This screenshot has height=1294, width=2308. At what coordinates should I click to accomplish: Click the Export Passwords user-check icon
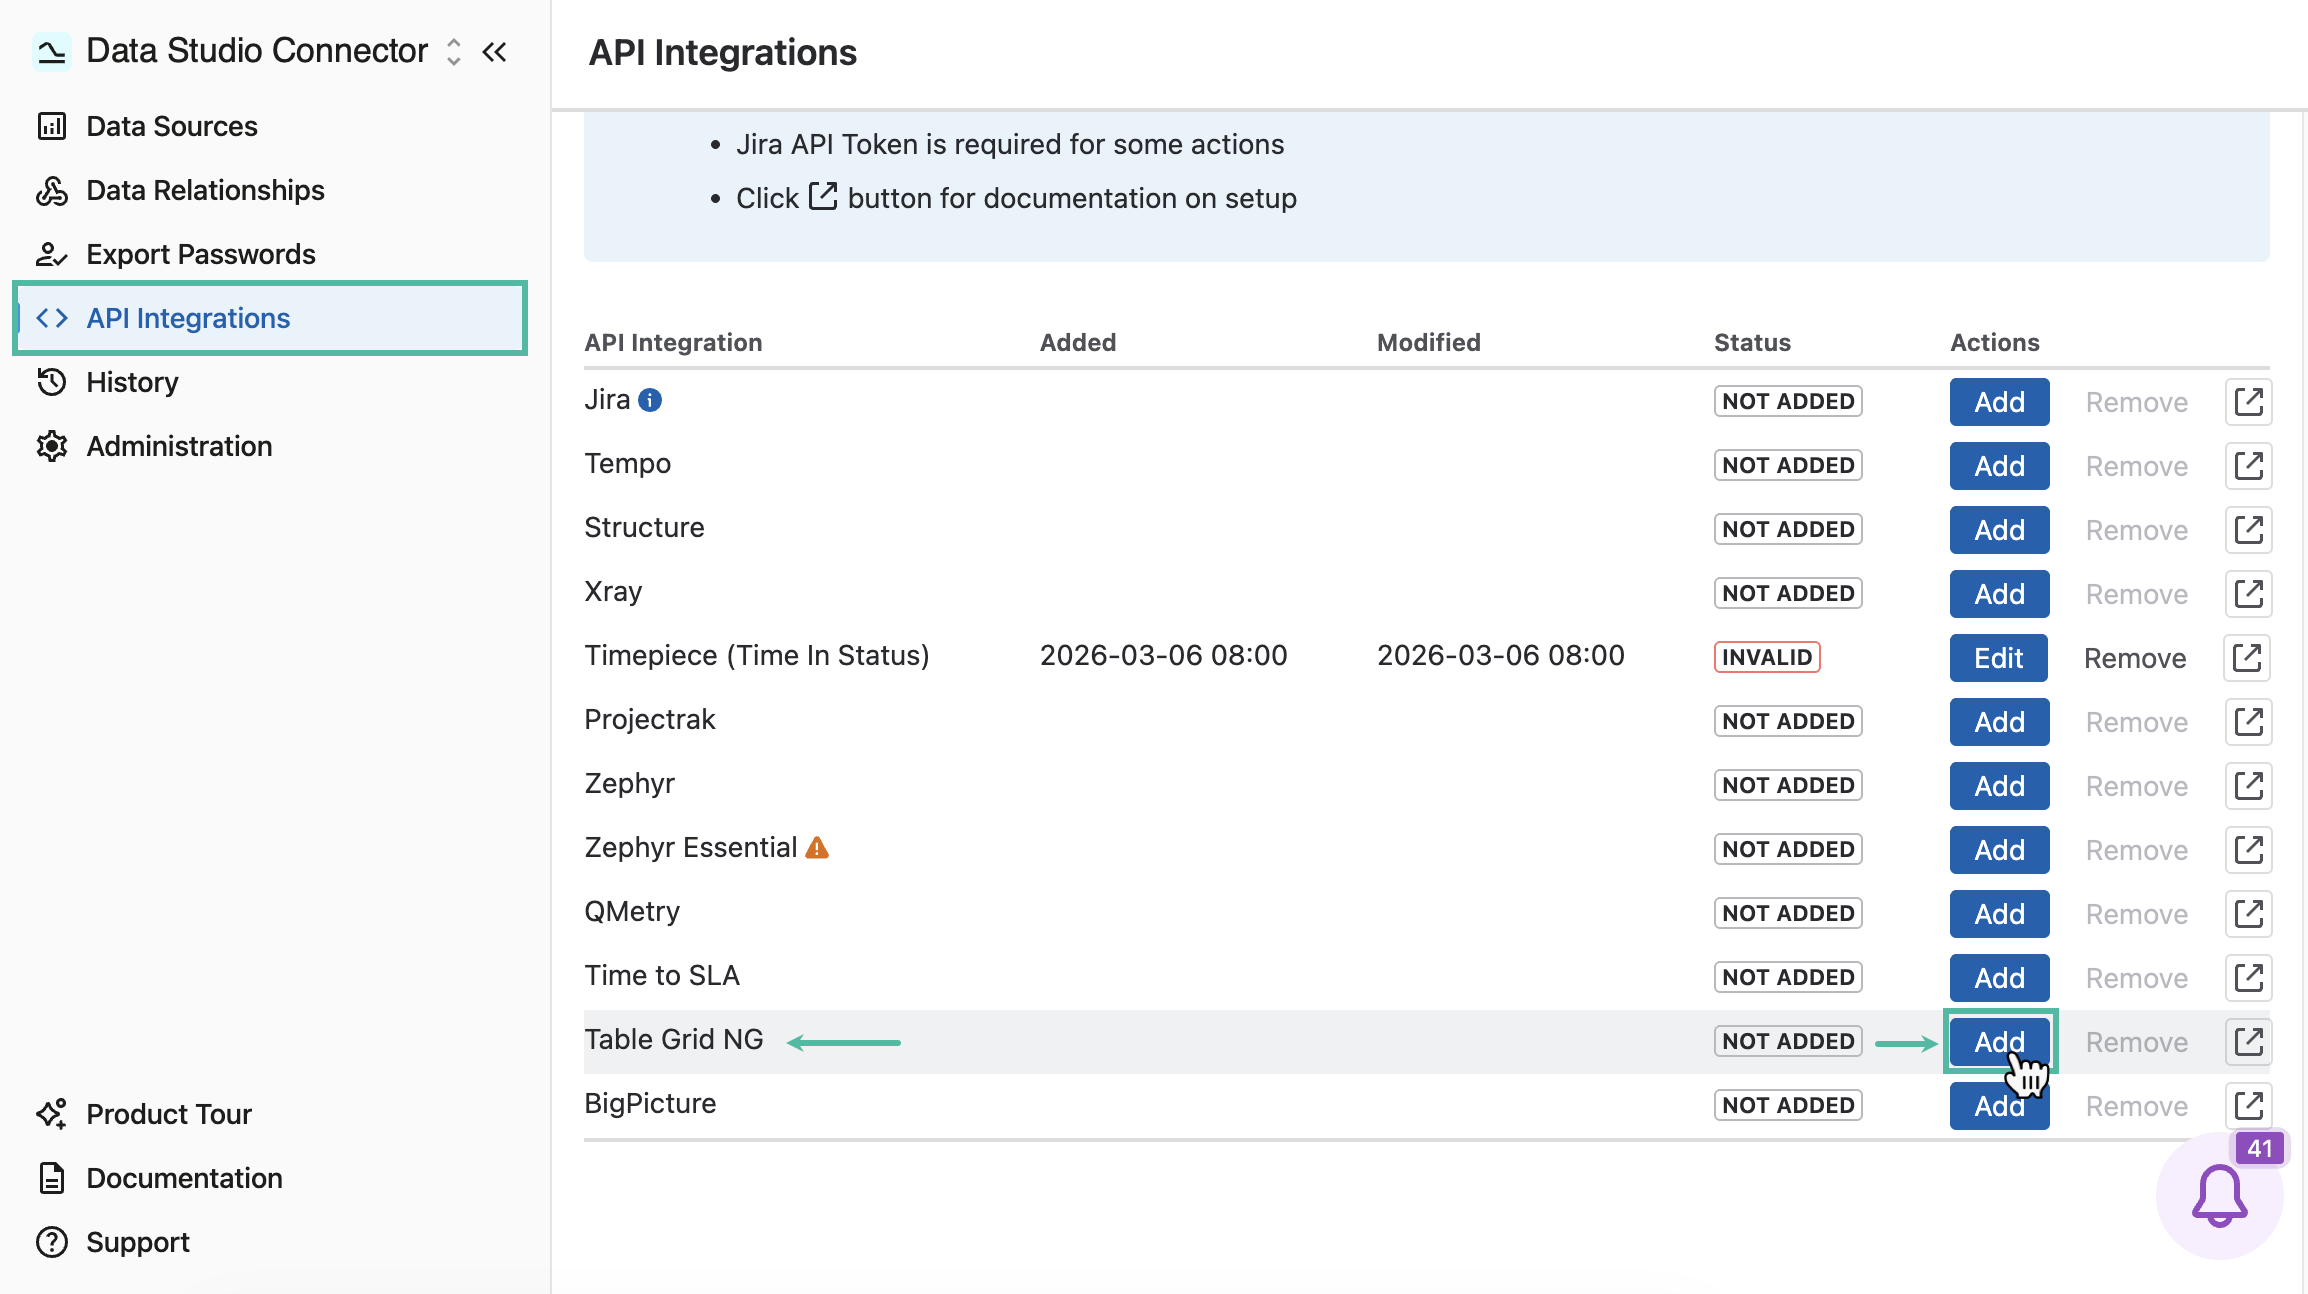[x=52, y=254]
